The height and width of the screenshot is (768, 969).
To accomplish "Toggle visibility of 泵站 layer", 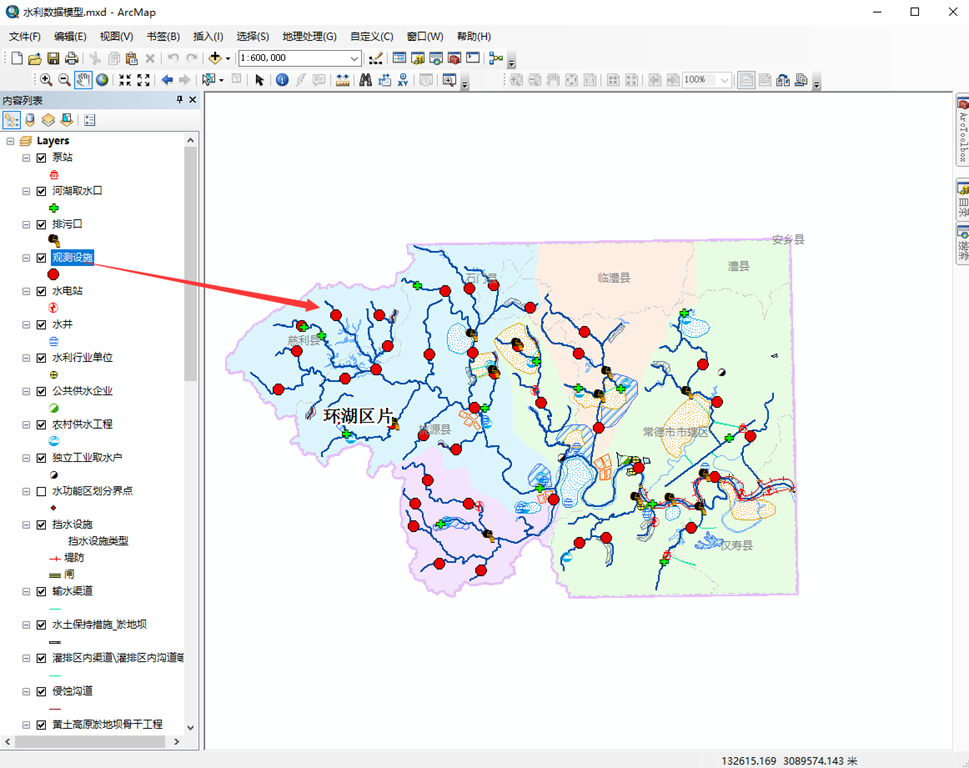I will (41, 158).
